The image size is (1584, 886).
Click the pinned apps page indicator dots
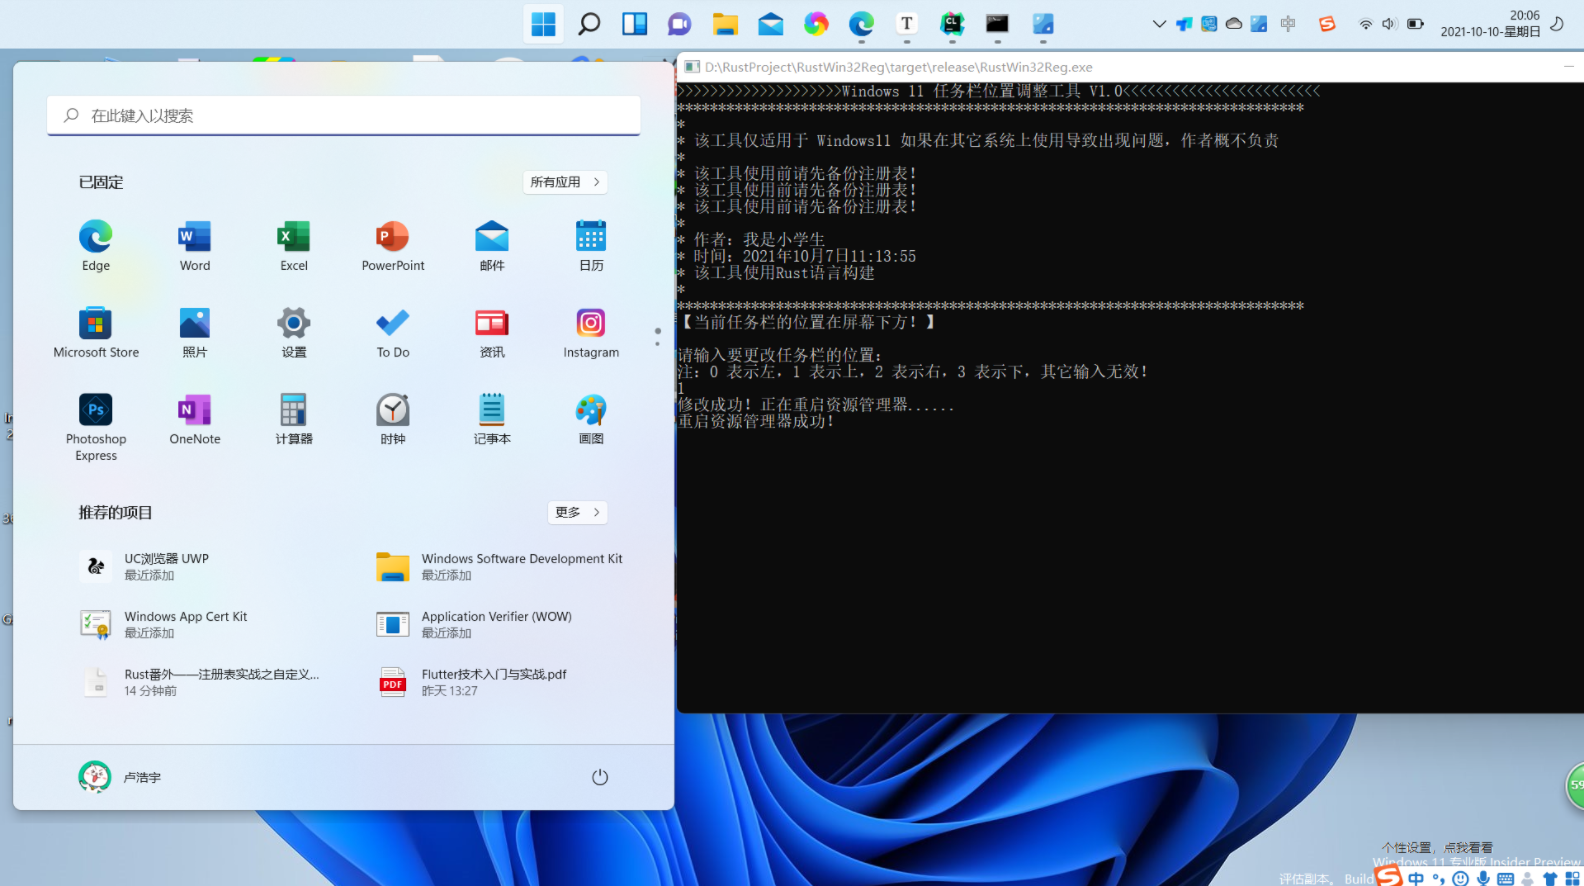[657, 337]
